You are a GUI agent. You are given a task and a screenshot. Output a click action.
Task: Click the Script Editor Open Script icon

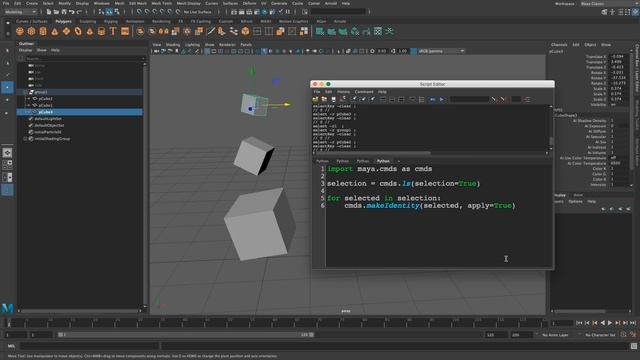point(315,99)
